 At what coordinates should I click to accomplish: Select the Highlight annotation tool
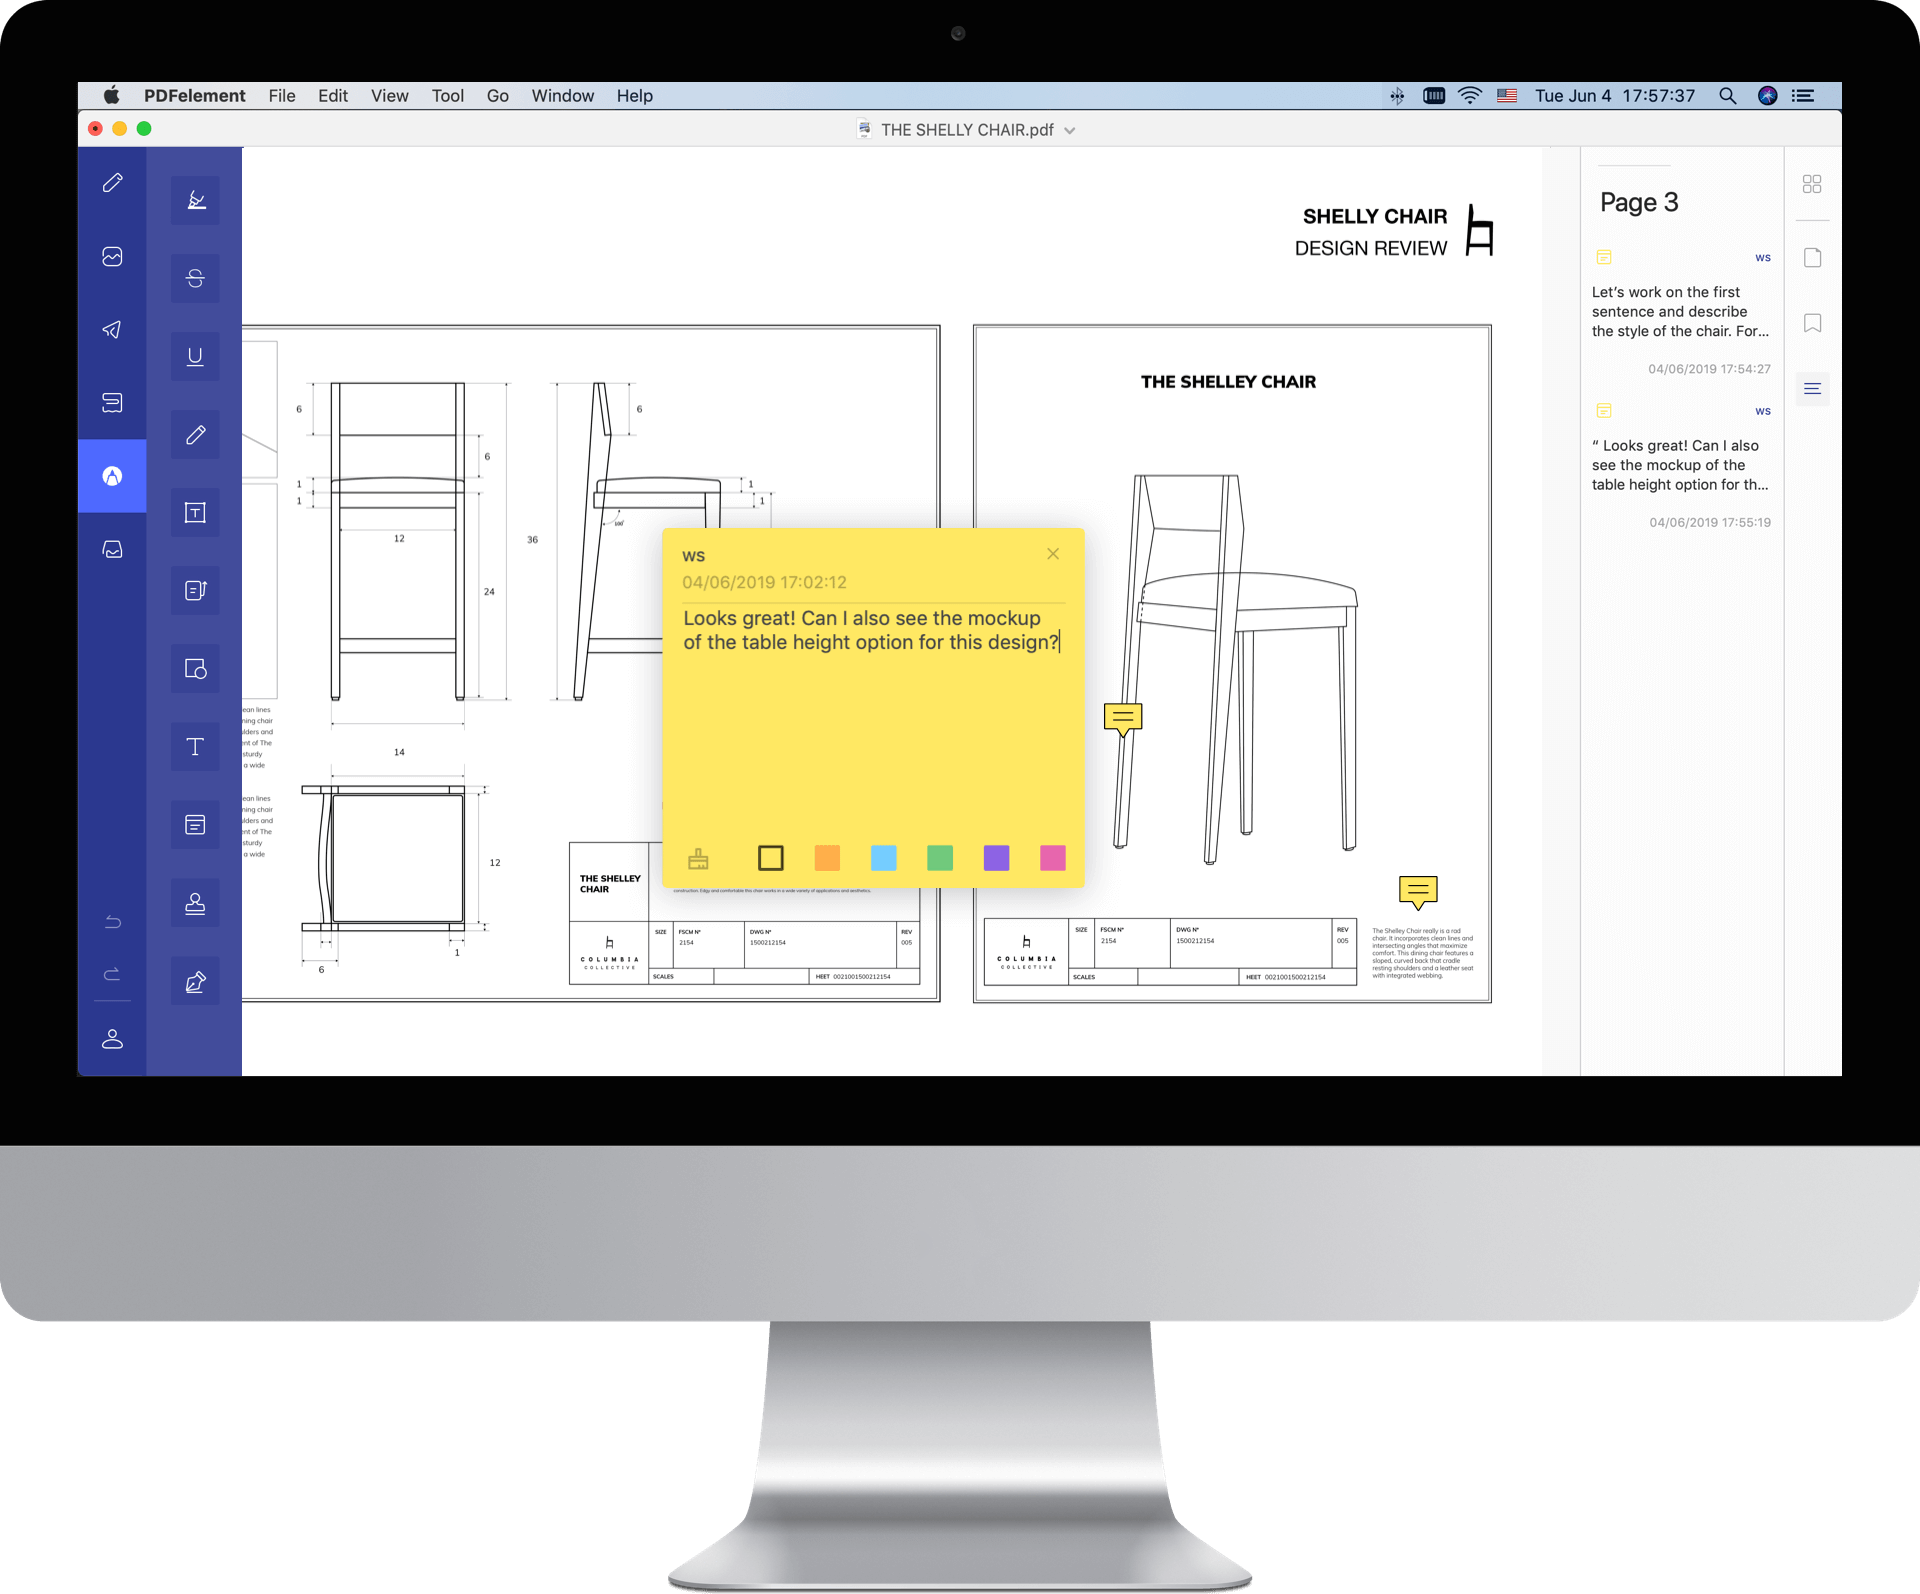pos(196,199)
